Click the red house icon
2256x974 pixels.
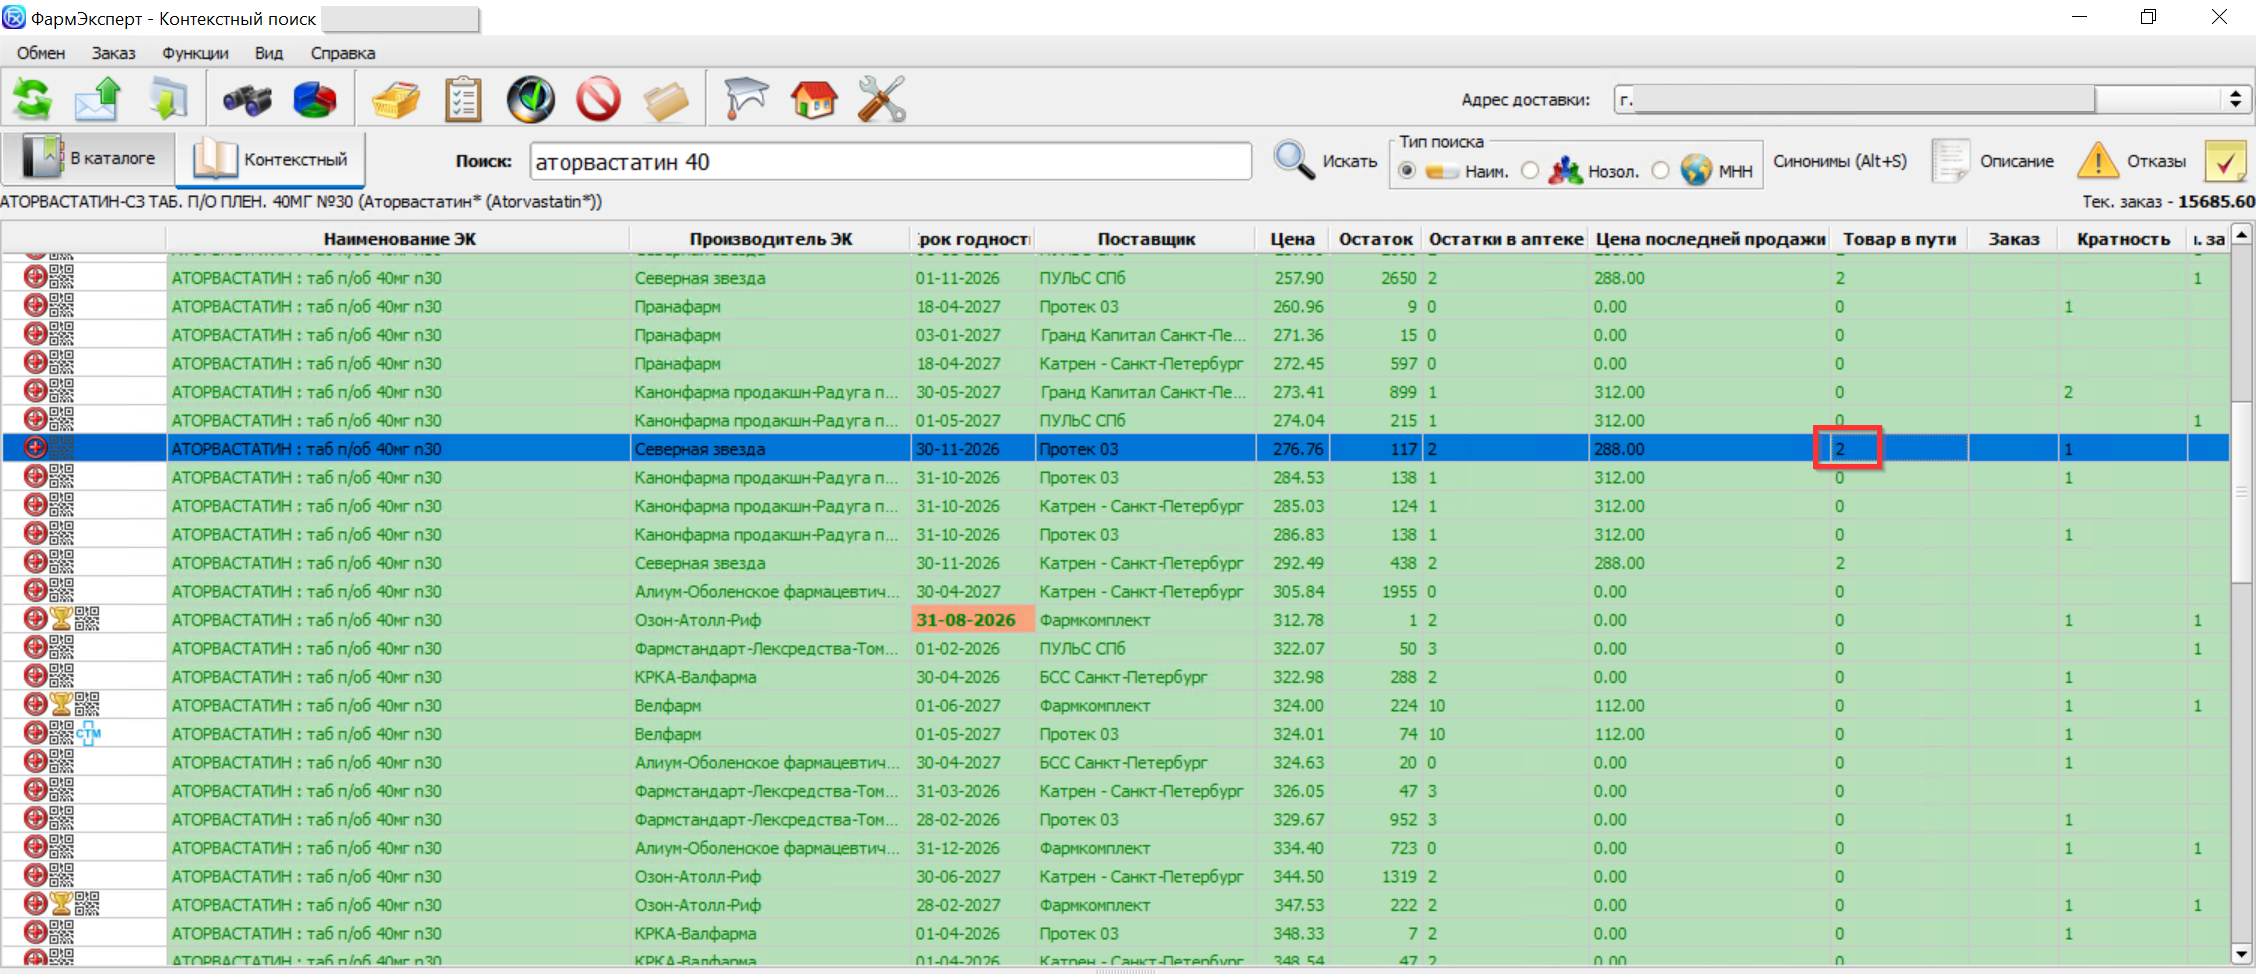point(814,99)
